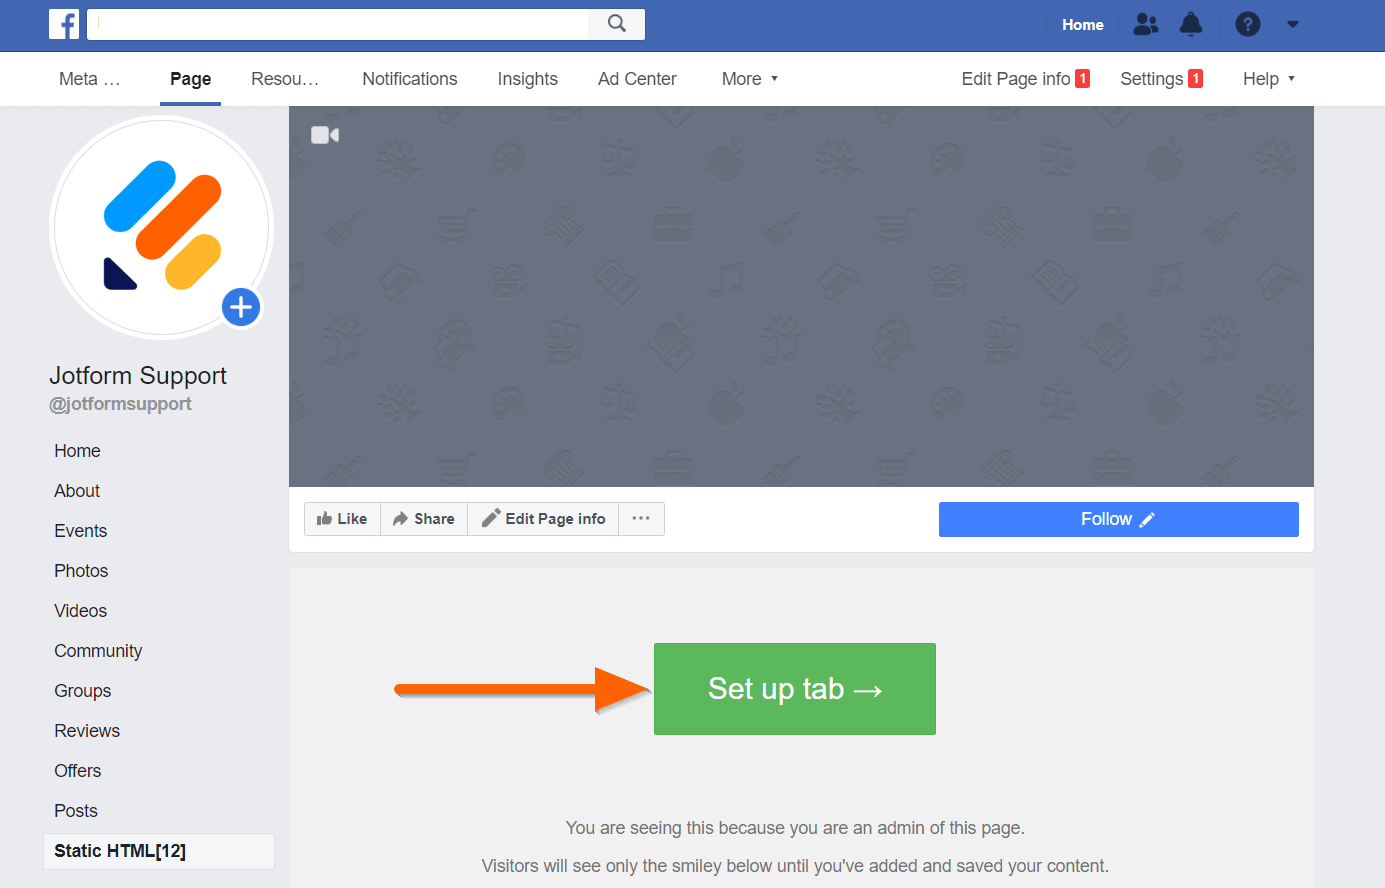
Task: Click the add cover video camera icon
Action: click(325, 135)
